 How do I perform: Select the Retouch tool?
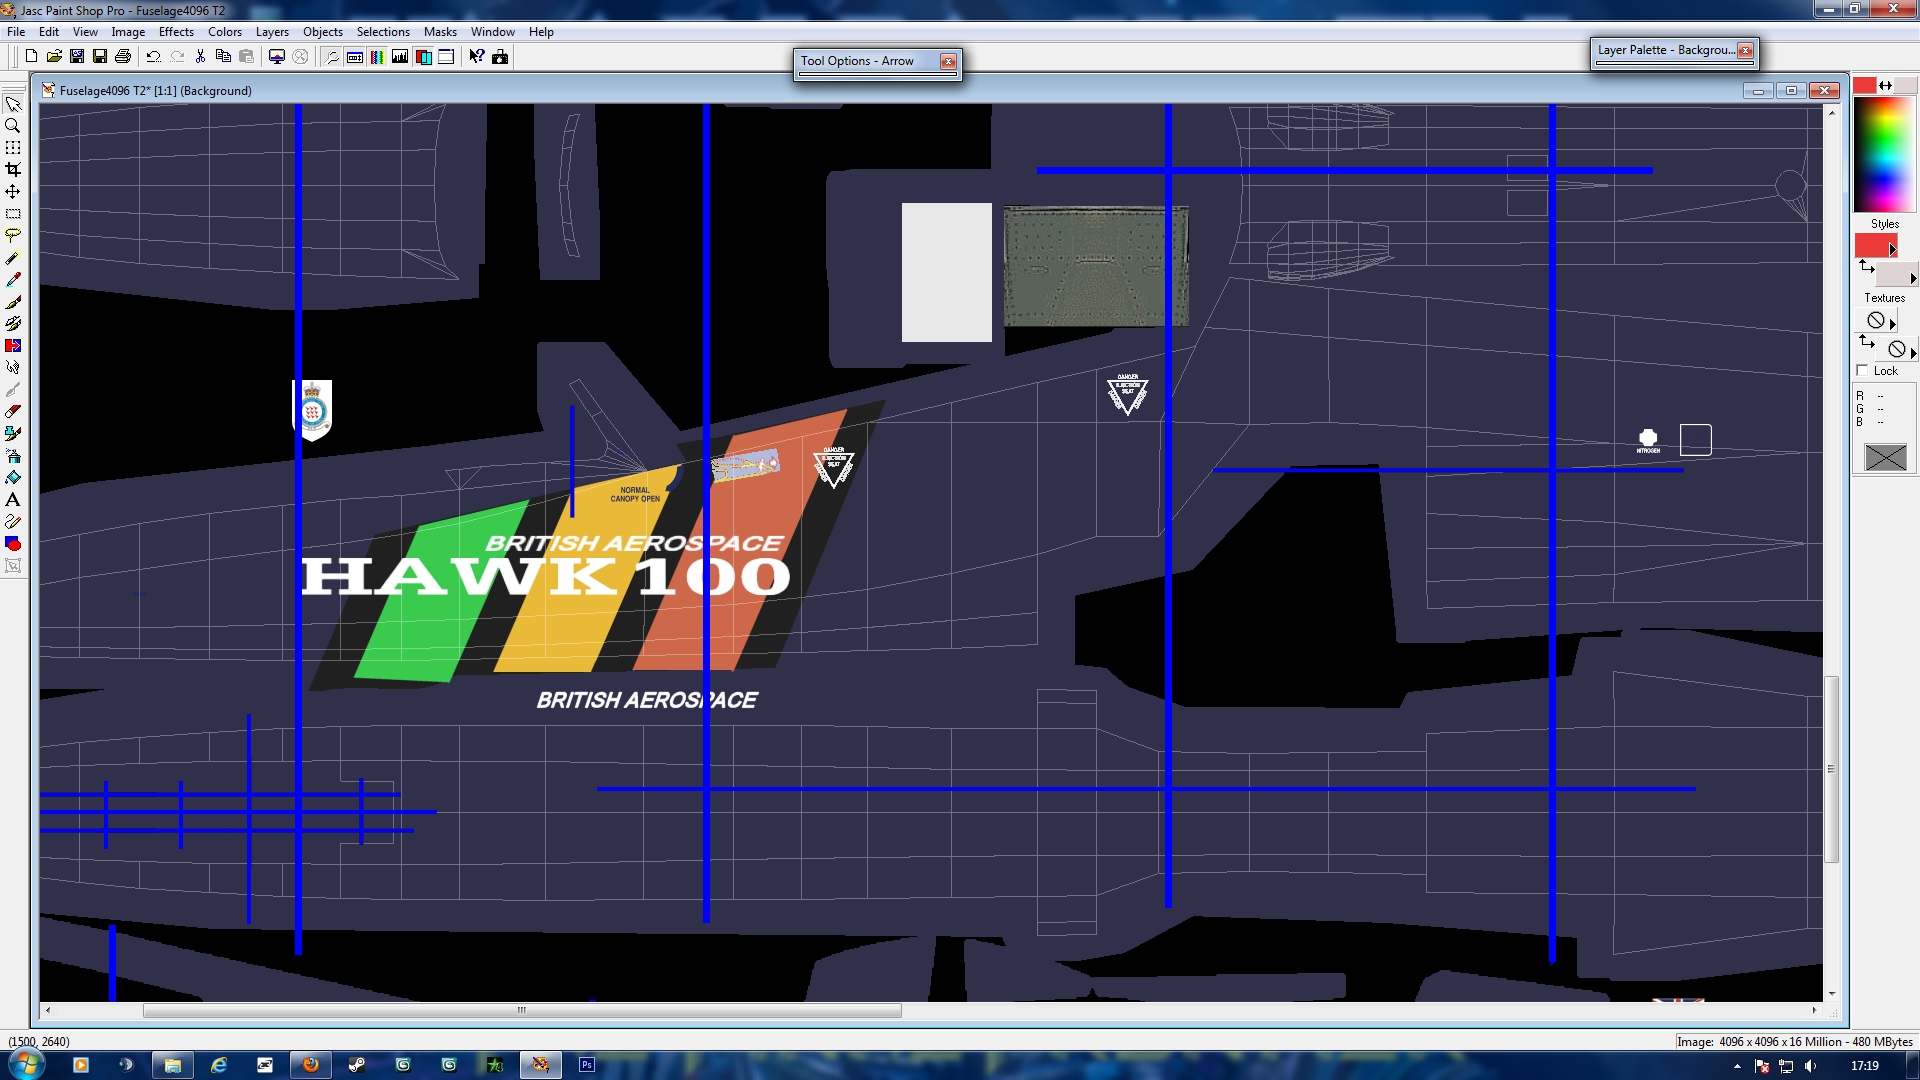coord(13,368)
